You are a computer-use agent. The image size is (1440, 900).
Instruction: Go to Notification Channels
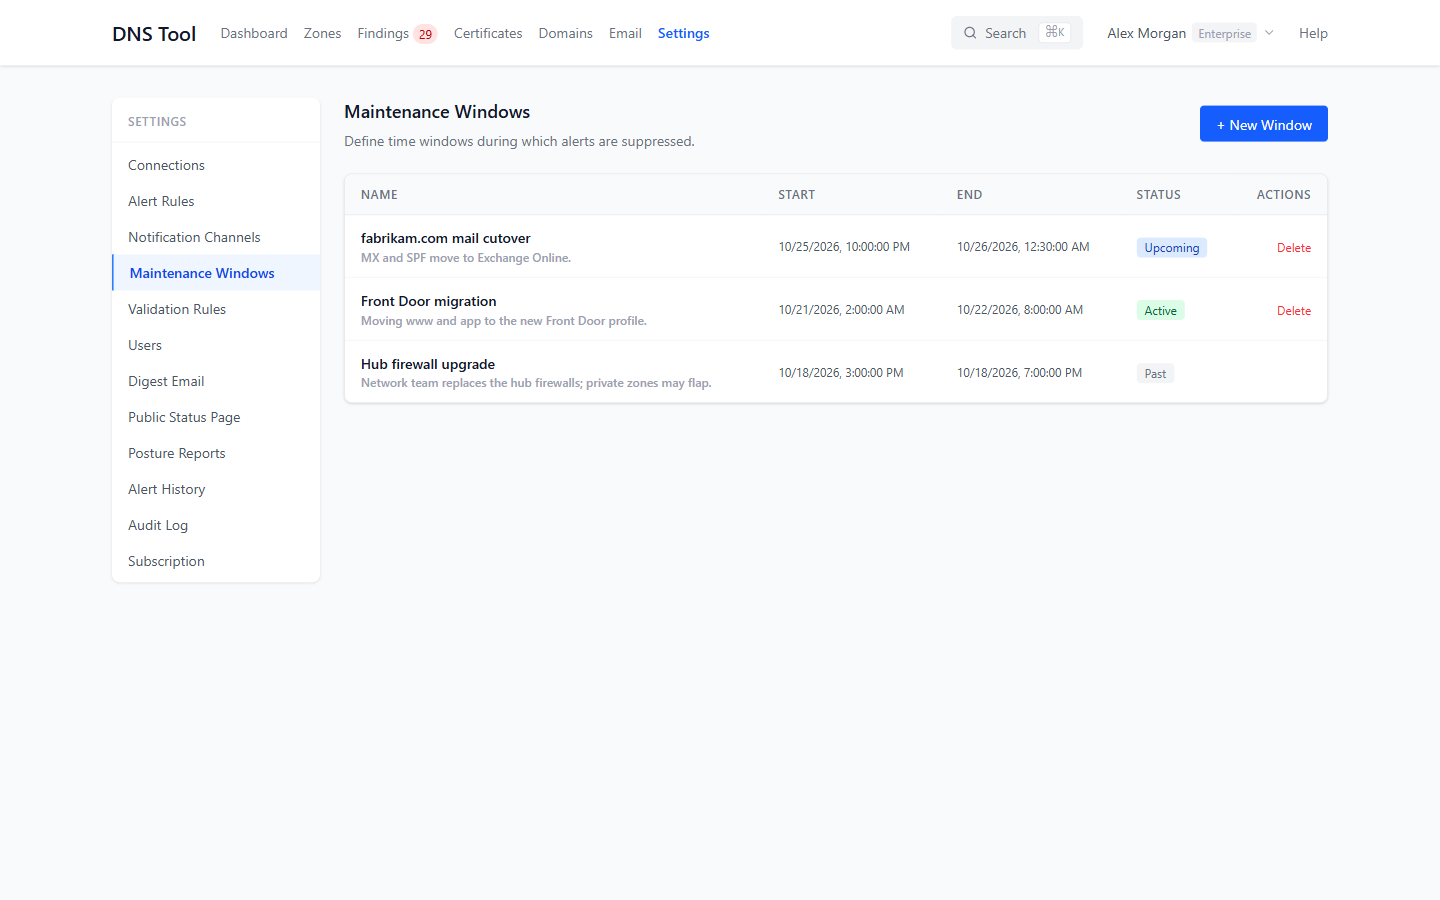[216, 237]
